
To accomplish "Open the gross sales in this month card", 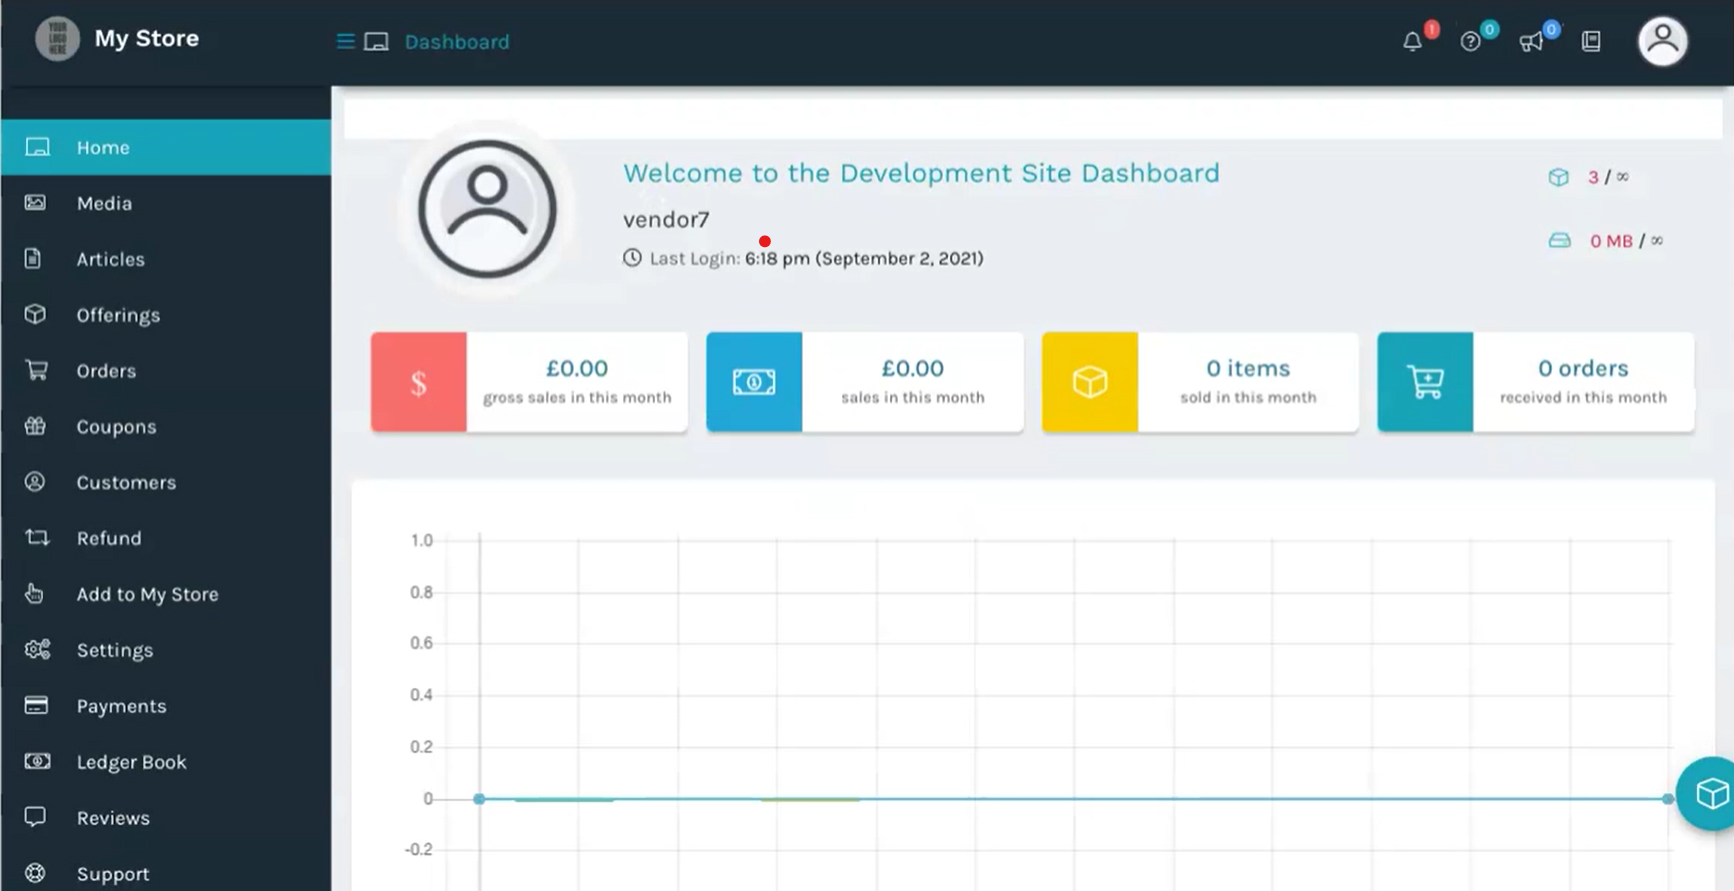I will click(x=529, y=382).
